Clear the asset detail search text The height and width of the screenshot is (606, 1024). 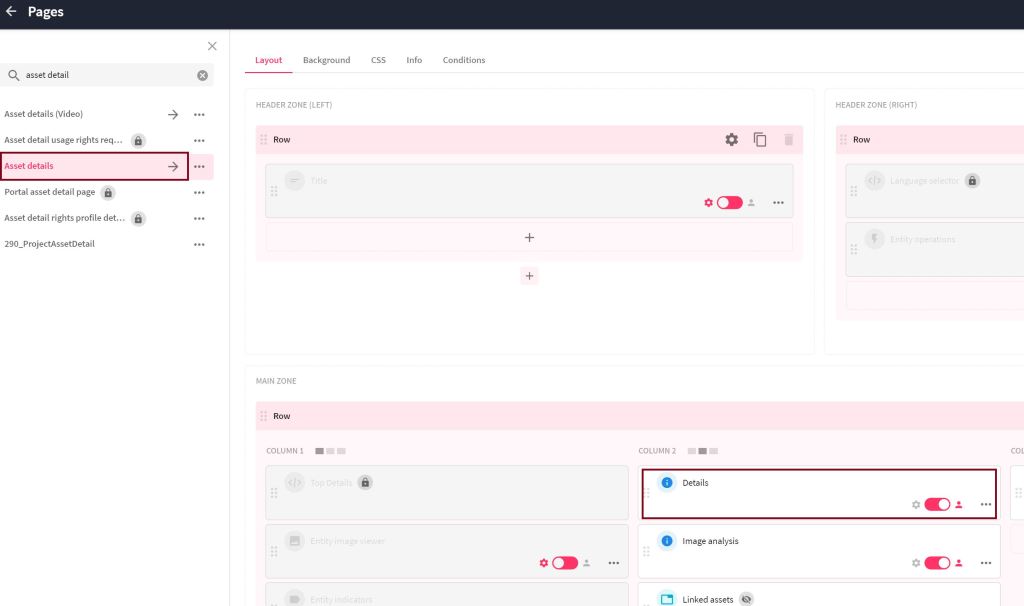point(202,75)
